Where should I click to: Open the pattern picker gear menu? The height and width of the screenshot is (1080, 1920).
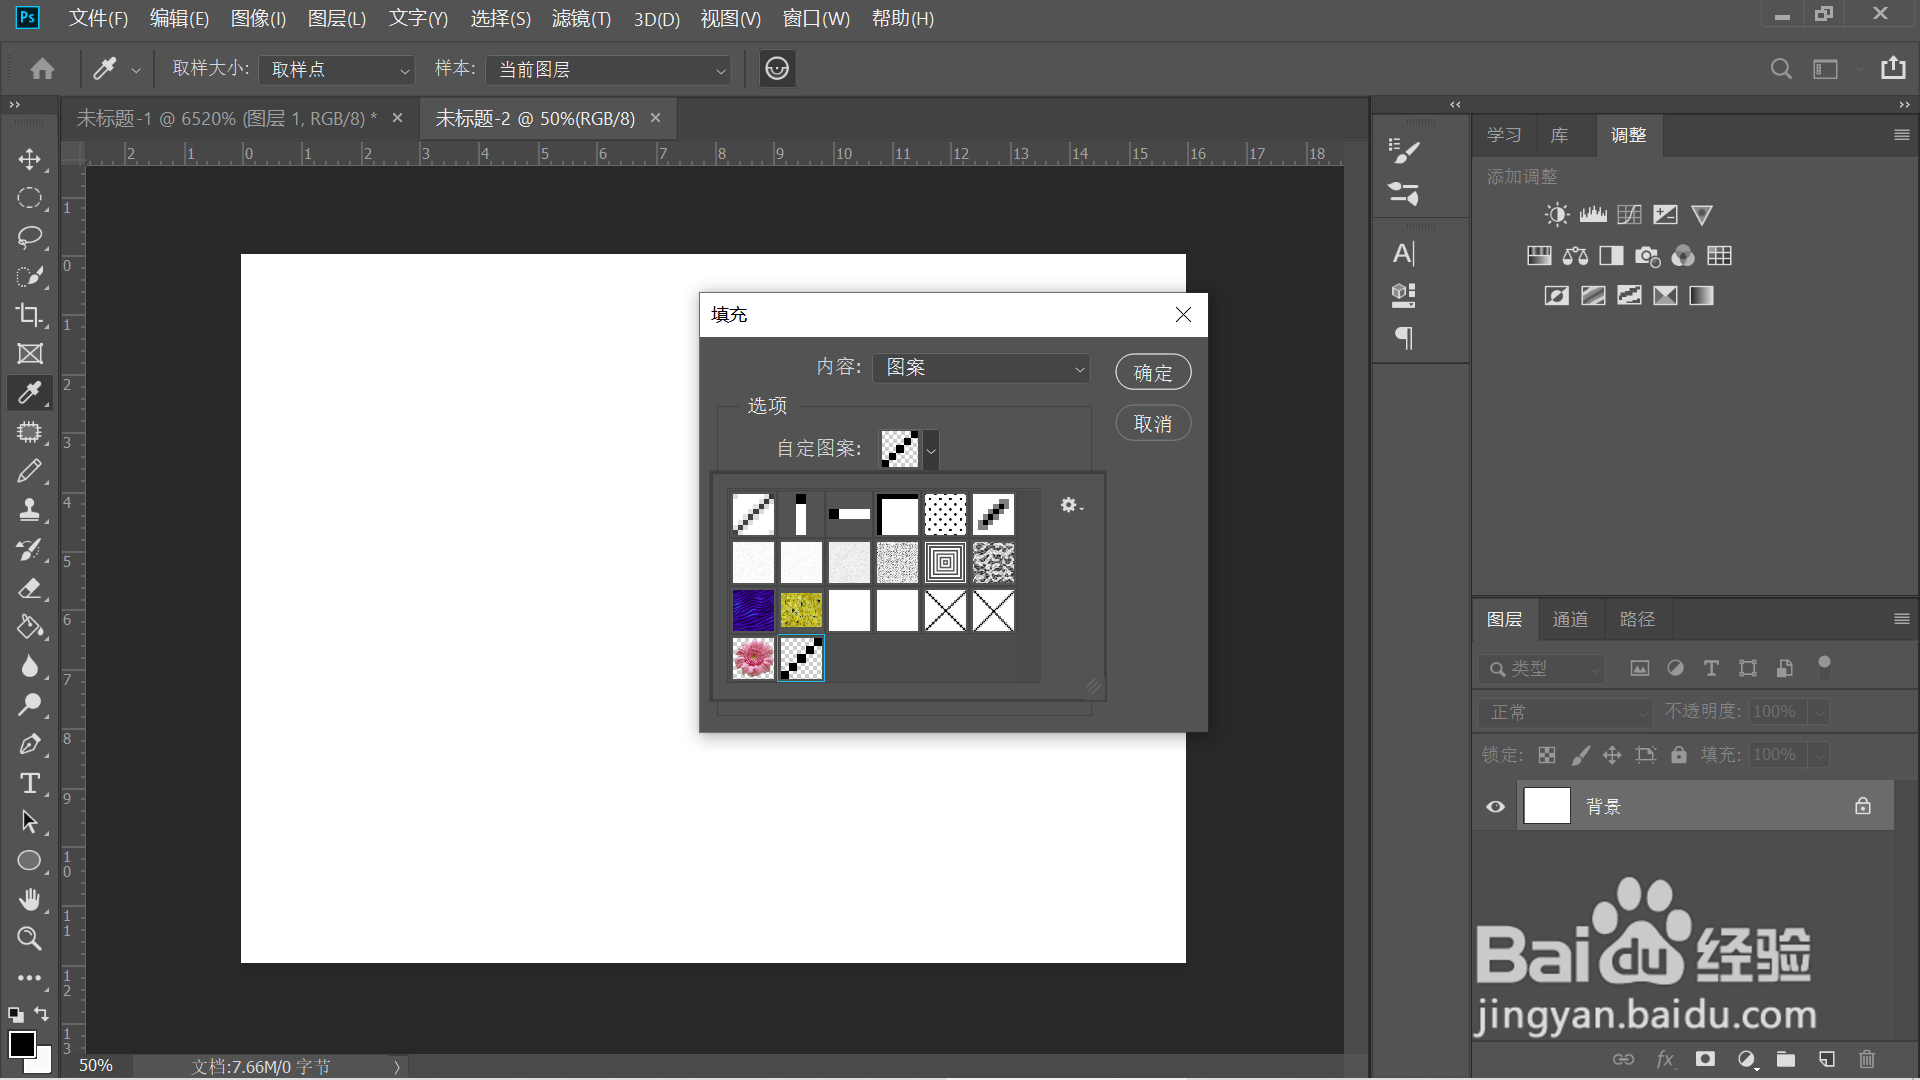tap(1071, 506)
